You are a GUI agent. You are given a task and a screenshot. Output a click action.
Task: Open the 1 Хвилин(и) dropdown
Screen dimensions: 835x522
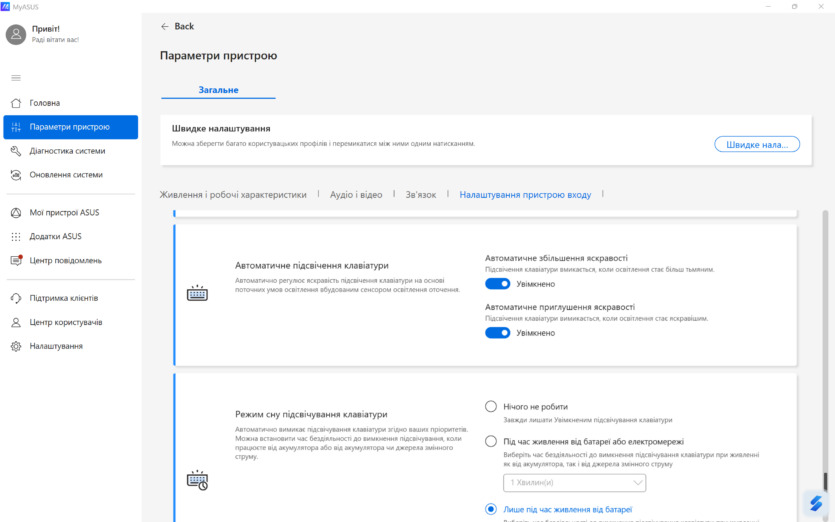click(574, 483)
